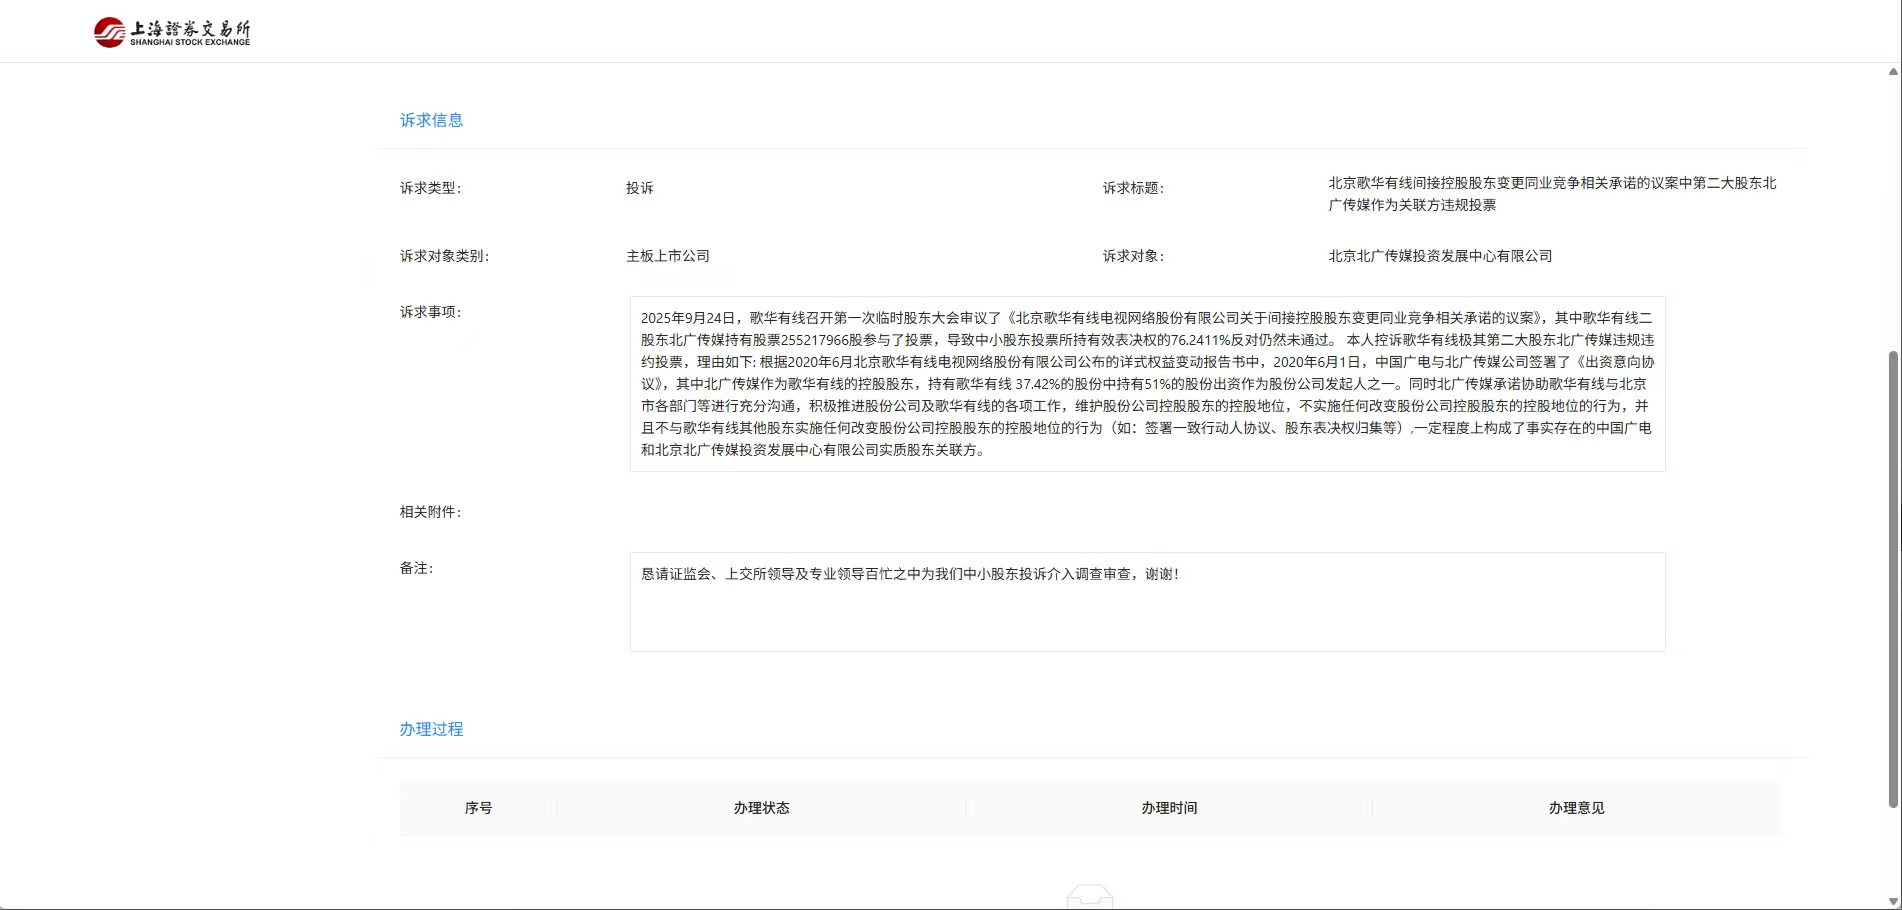This screenshot has height=910, width=1902.
Task: Click the 诉求标题 value text about 北京歌华有线
Action: [x=1552, y=194]
